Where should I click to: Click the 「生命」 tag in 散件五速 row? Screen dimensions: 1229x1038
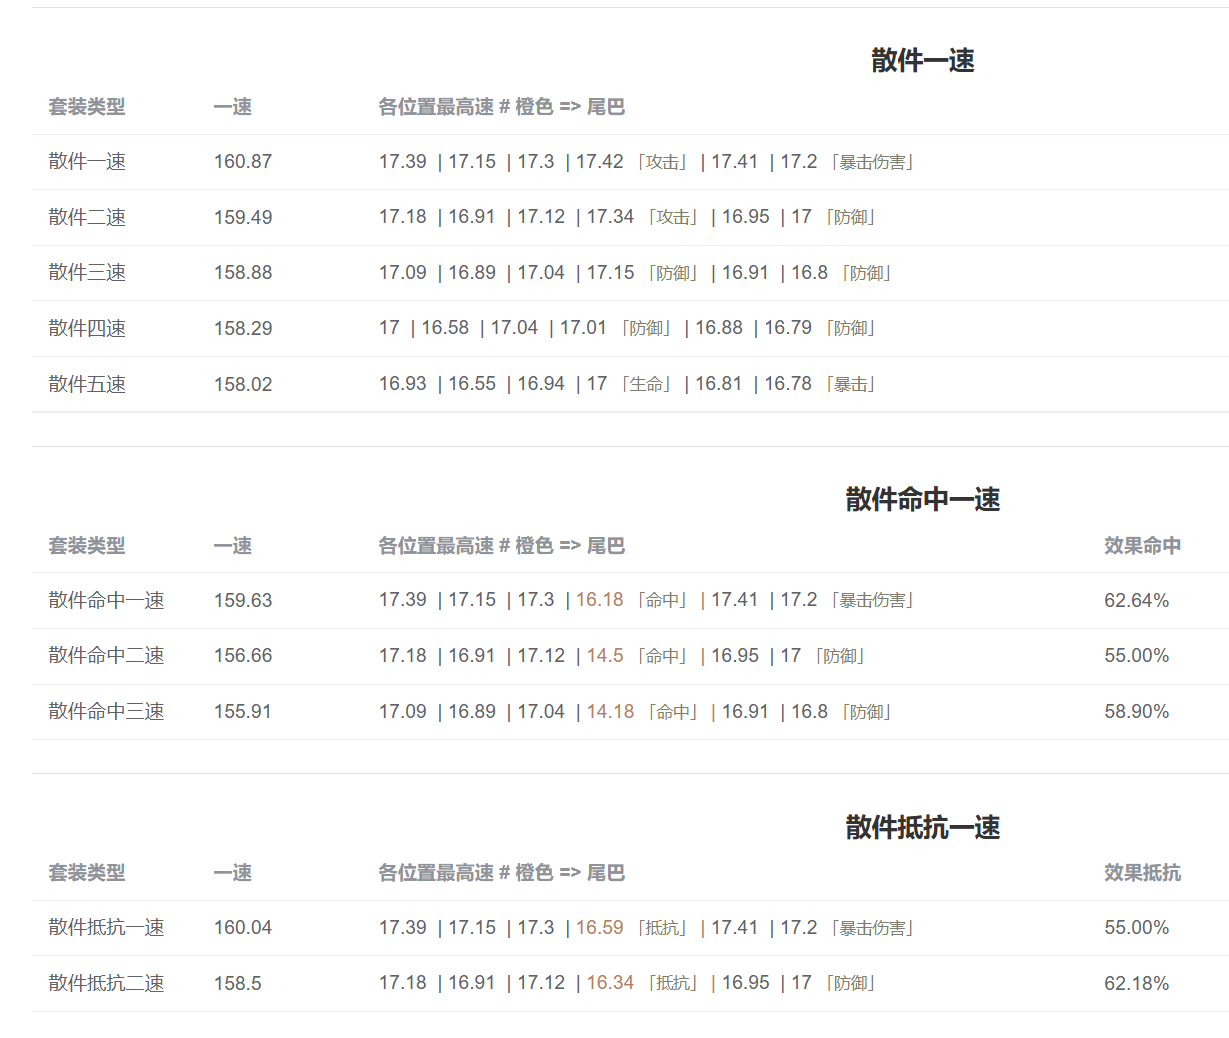tap(646, 384)
